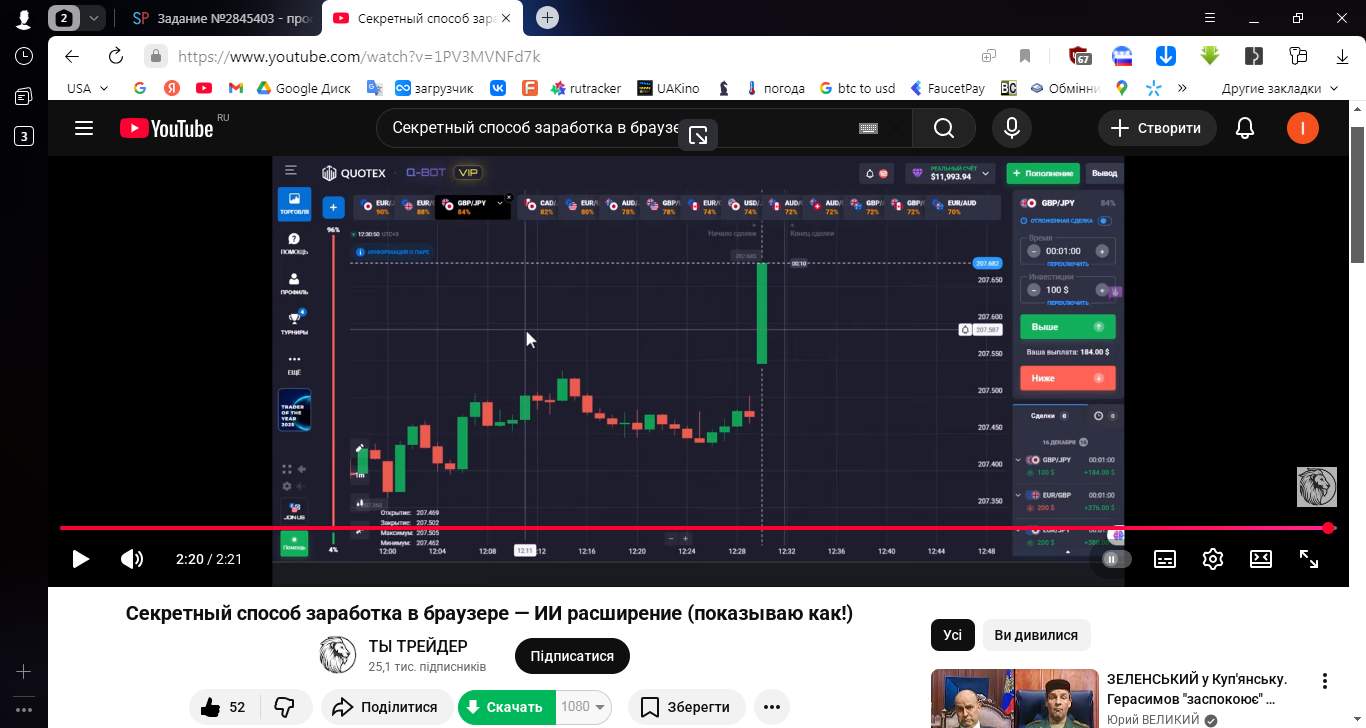This screenshot has height=728, width=1366.
Task: Open the browser main menu
Action: click(1209, 18)
